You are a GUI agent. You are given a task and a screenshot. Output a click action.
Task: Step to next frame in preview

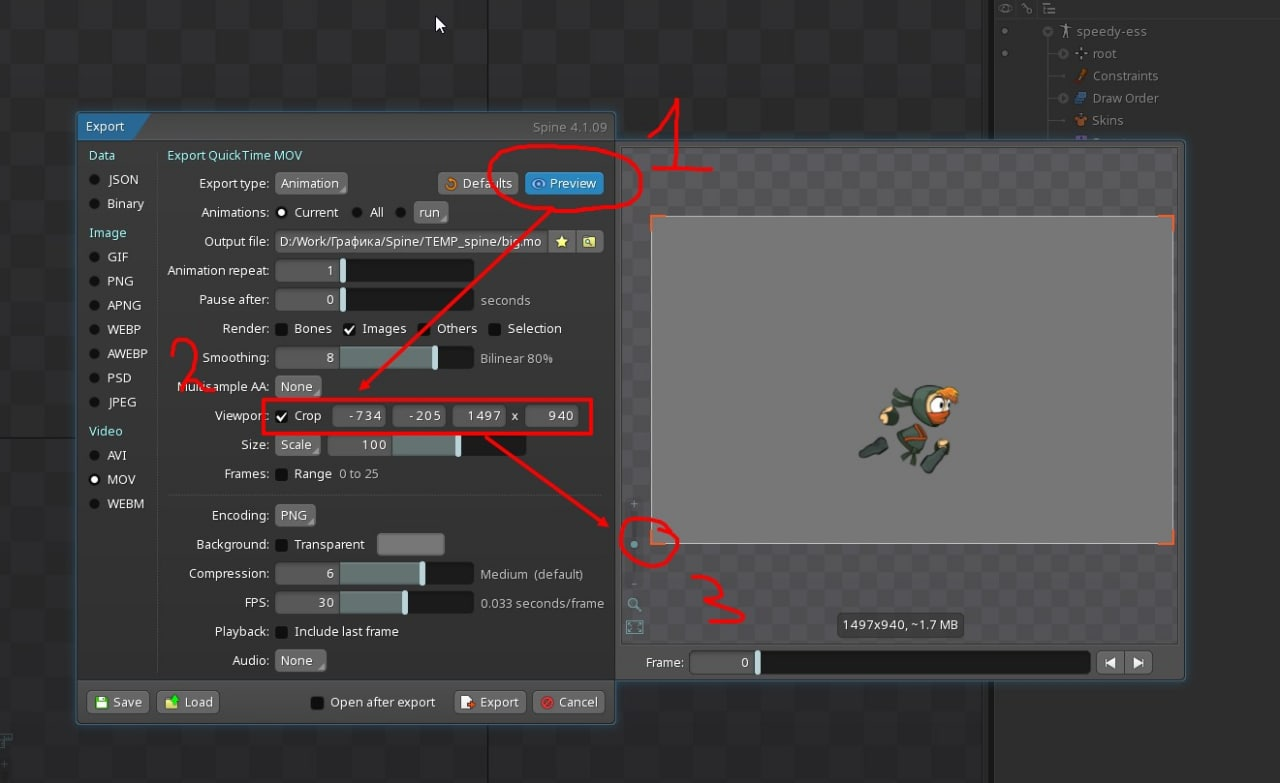(x=1138, y=662)
